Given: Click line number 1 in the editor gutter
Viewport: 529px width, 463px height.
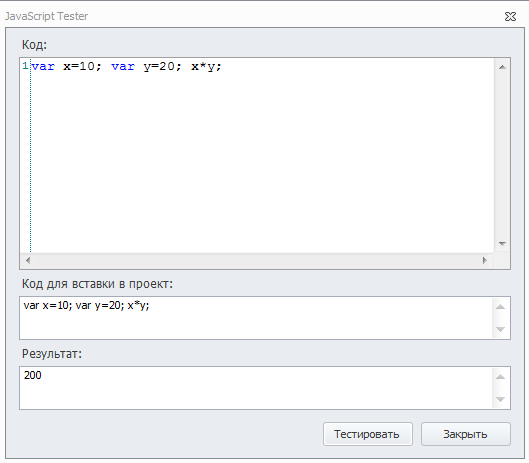Looking at the screenshot, I should [x=25, y=65].
